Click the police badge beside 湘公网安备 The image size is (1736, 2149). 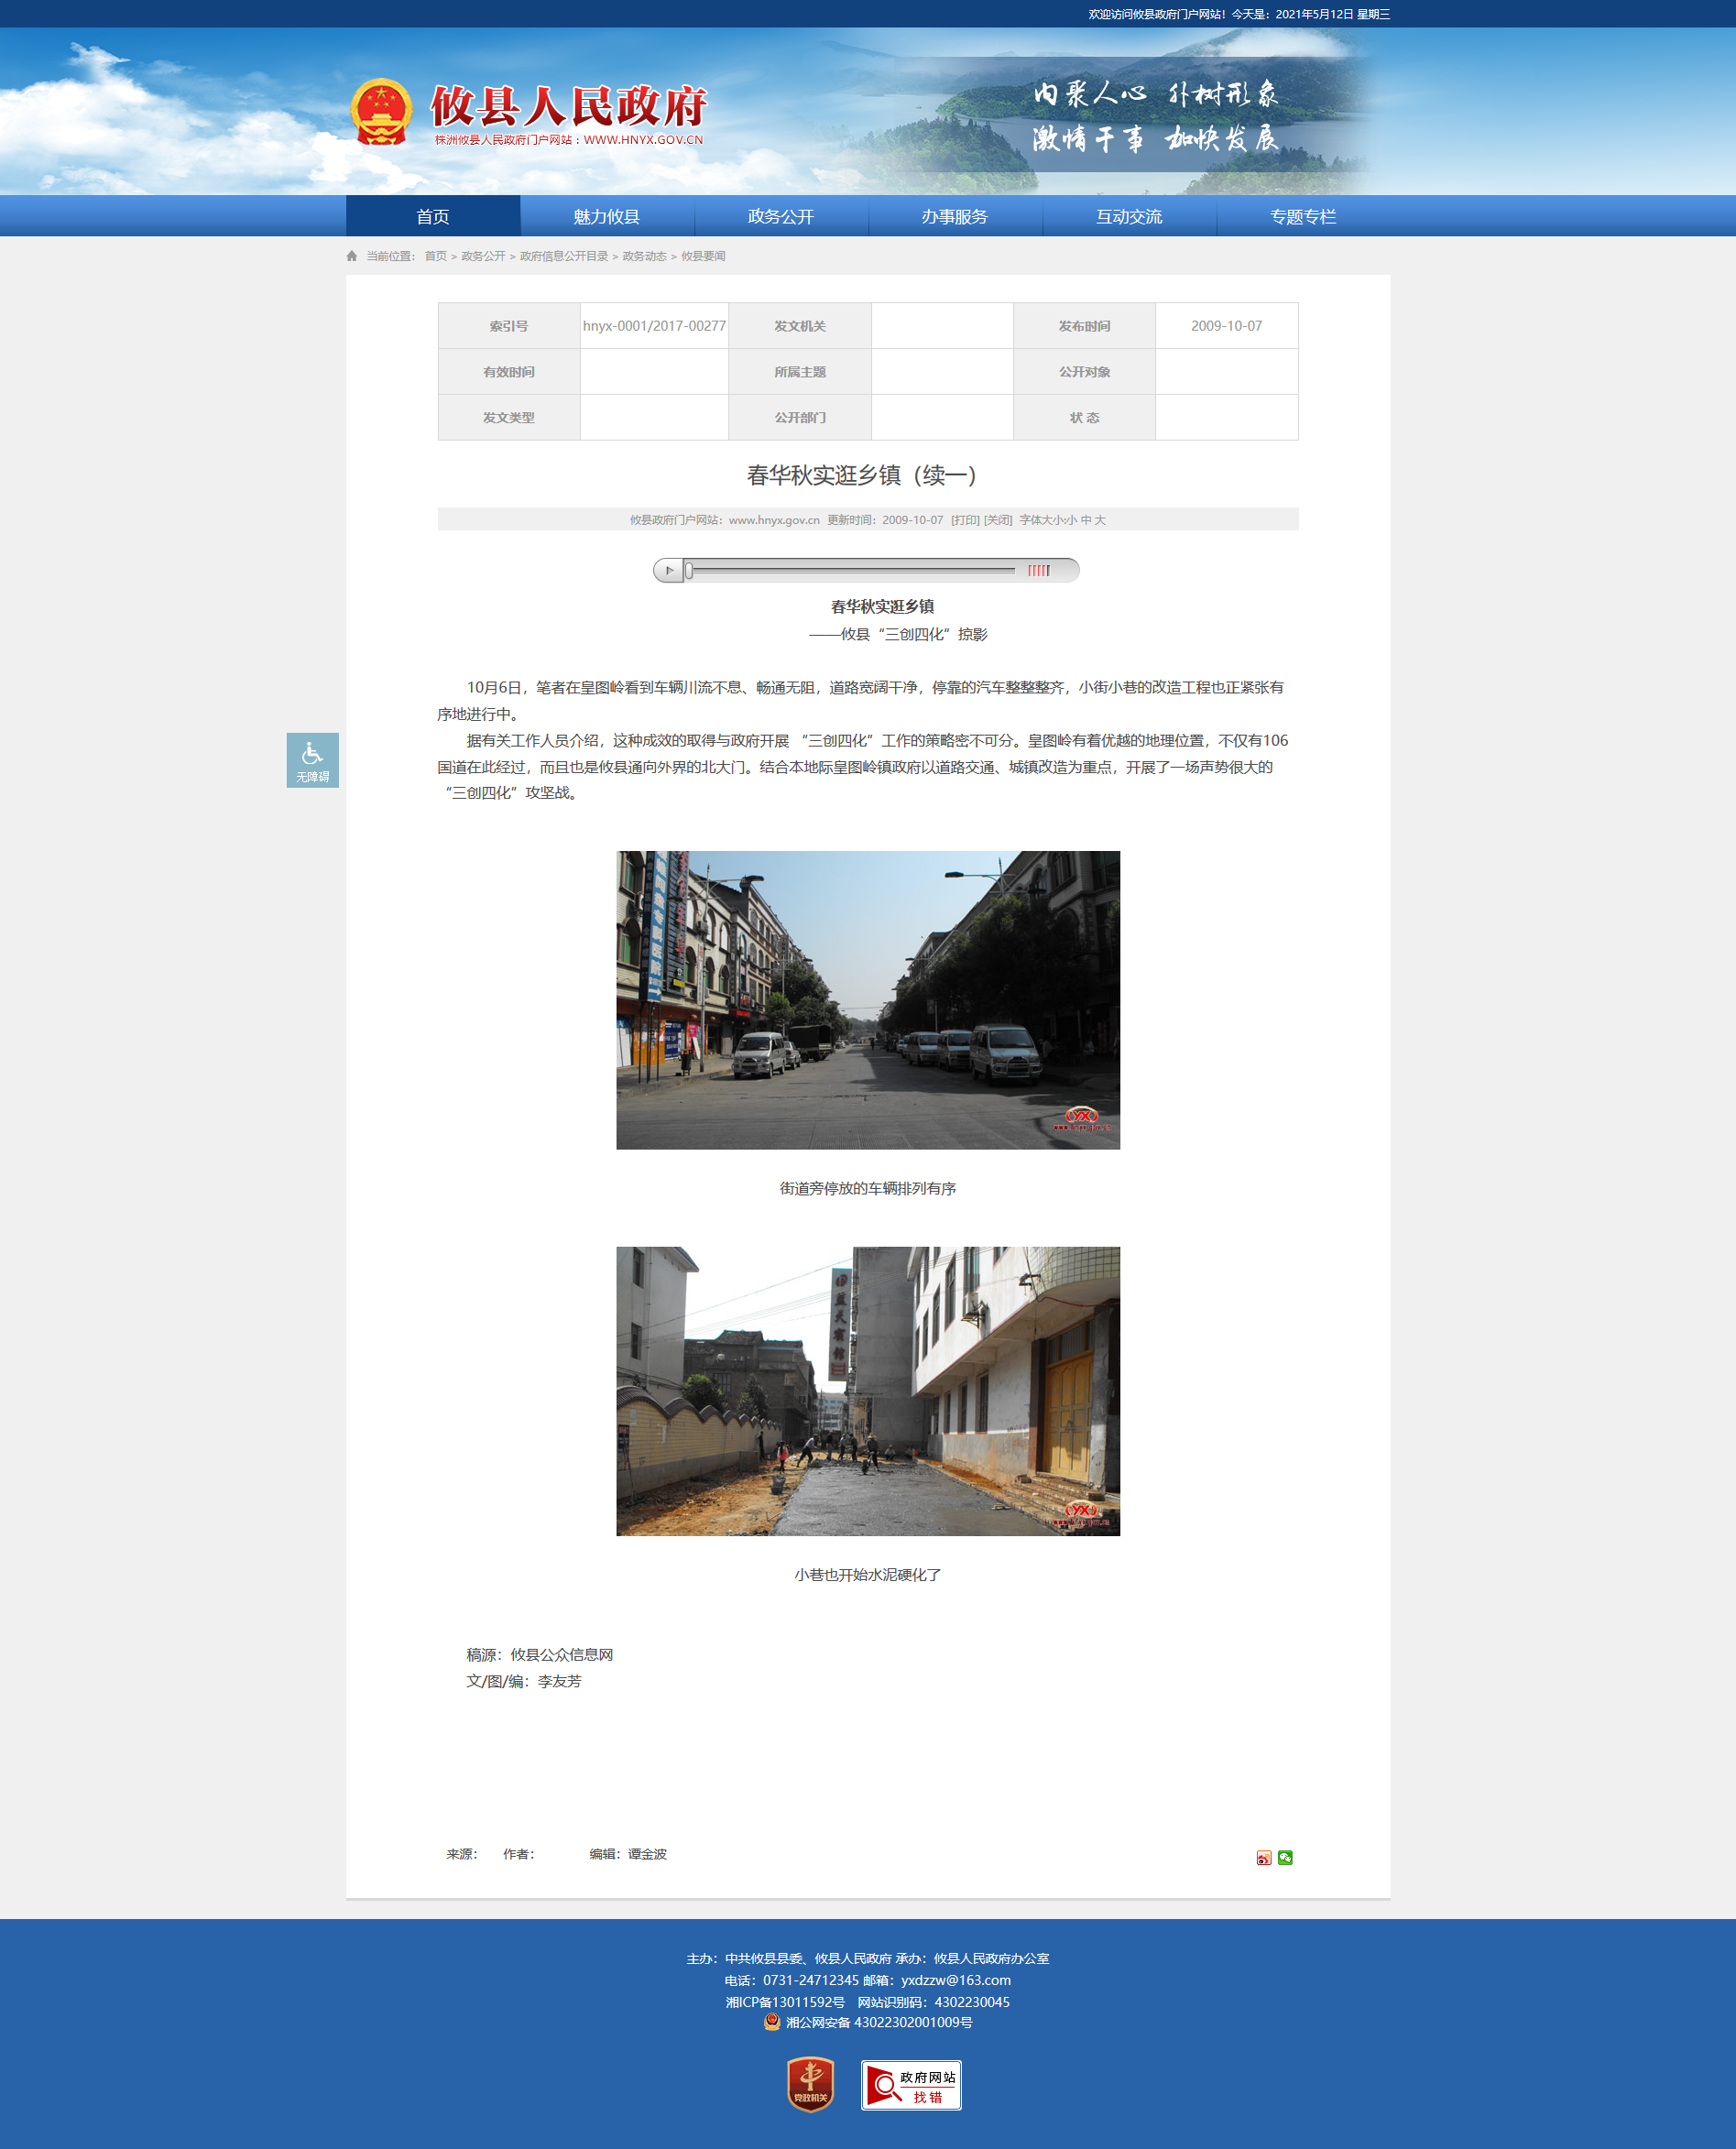(772, 2022)
